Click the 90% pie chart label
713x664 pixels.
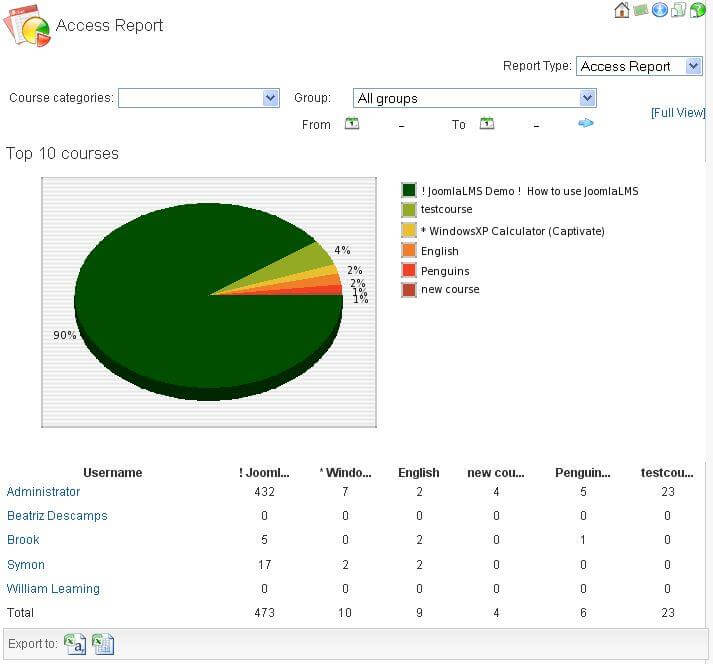click(65, 336)
